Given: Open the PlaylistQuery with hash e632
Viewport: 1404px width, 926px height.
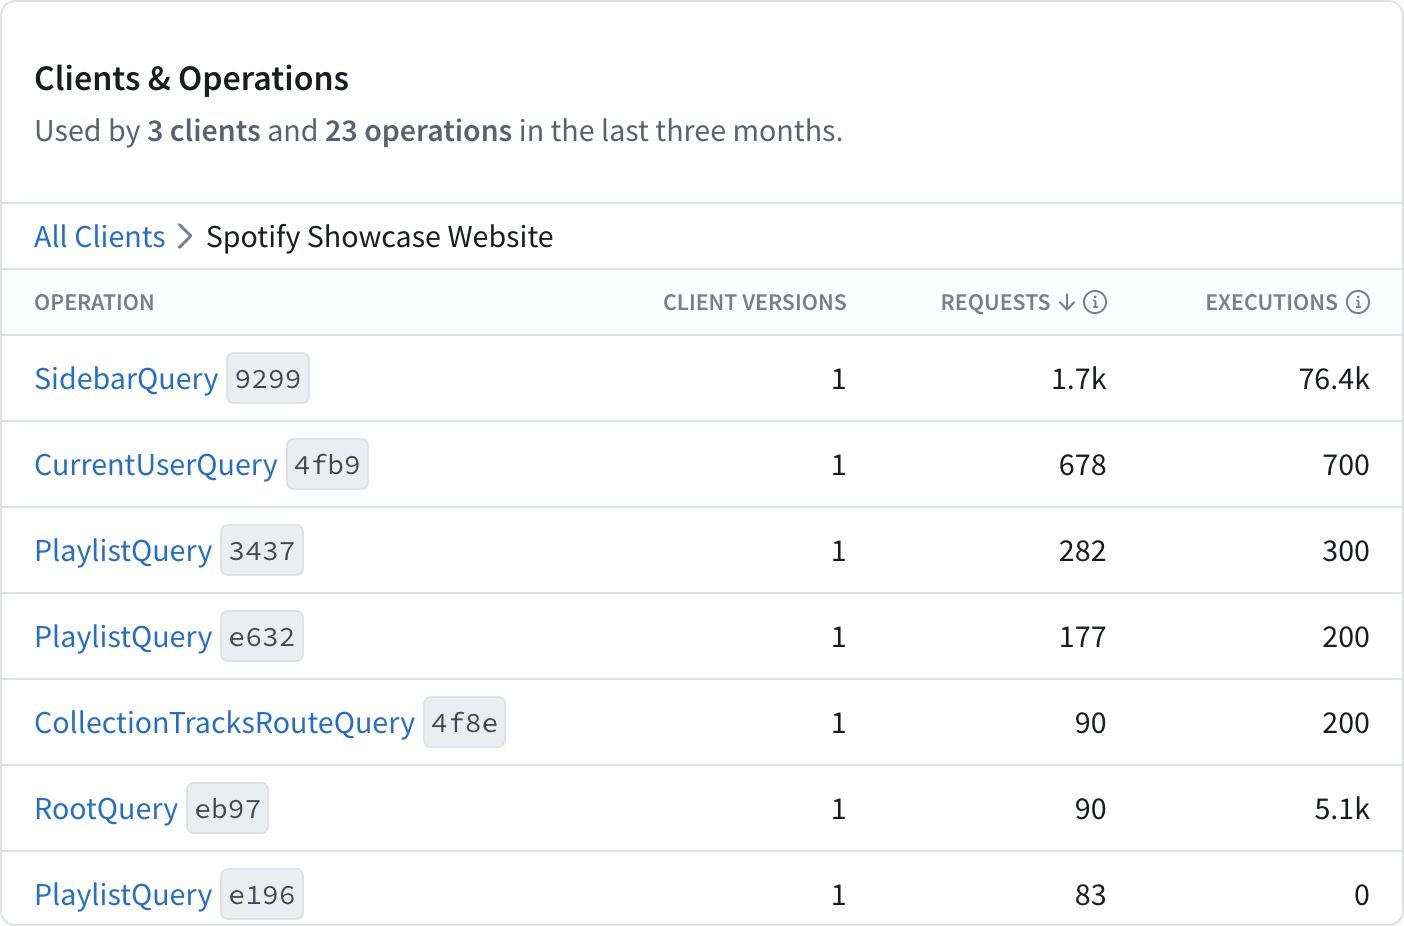Looking at the screenshot, I should [123, 636].
